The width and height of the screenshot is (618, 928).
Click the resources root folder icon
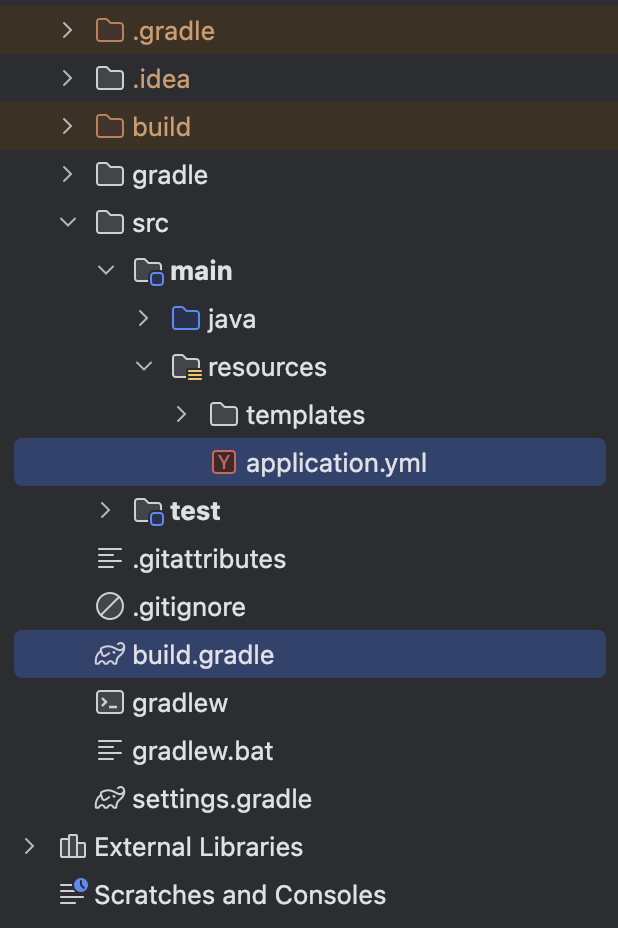tap(186, 367)
